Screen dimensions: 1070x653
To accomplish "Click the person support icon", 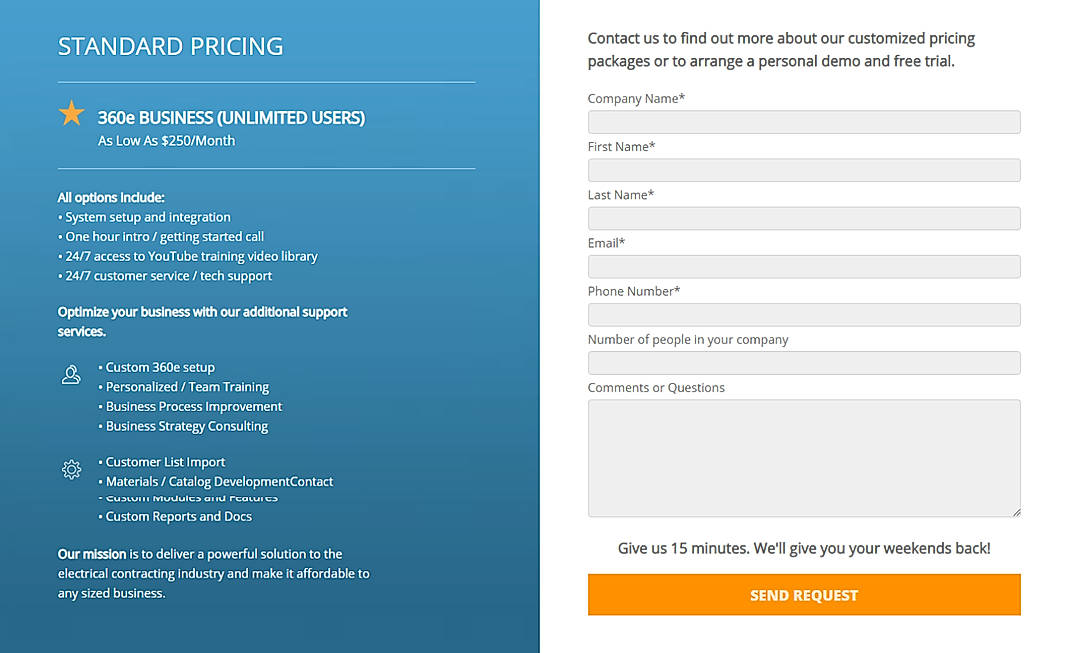I will click(x=71, y=374).
